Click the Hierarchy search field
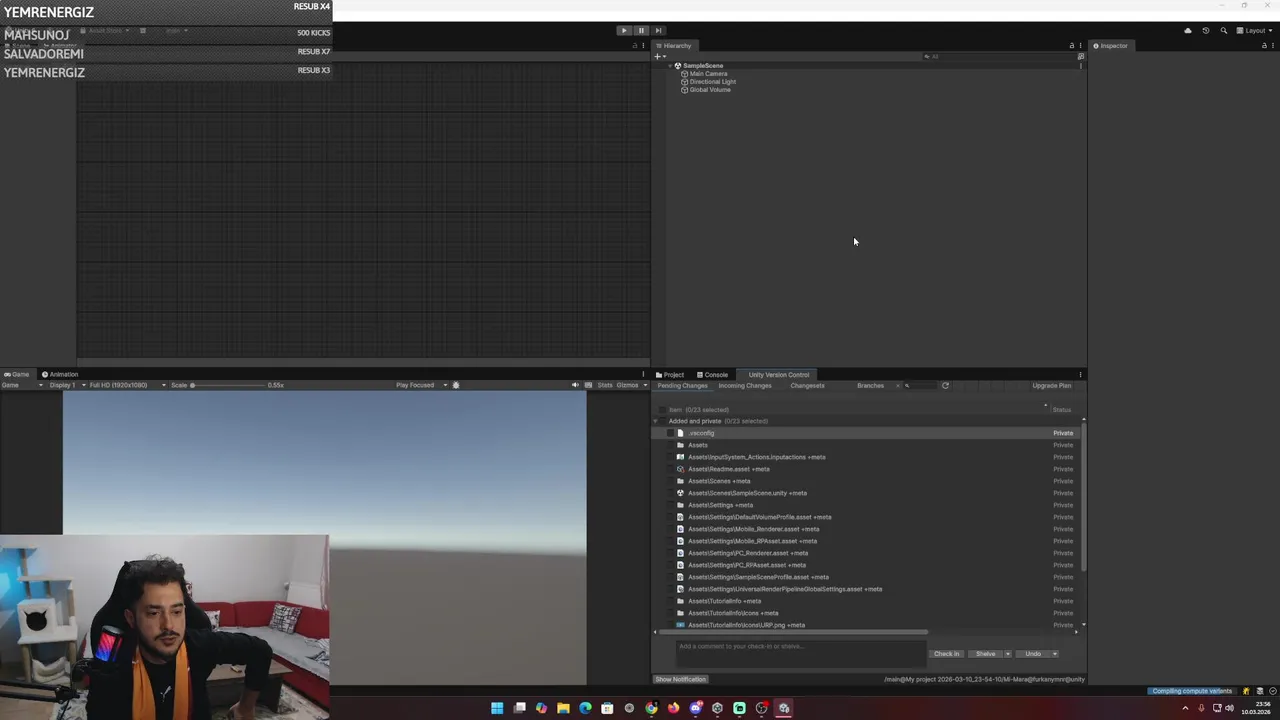Screen dimensions: 1280x720 click(998, 56)
